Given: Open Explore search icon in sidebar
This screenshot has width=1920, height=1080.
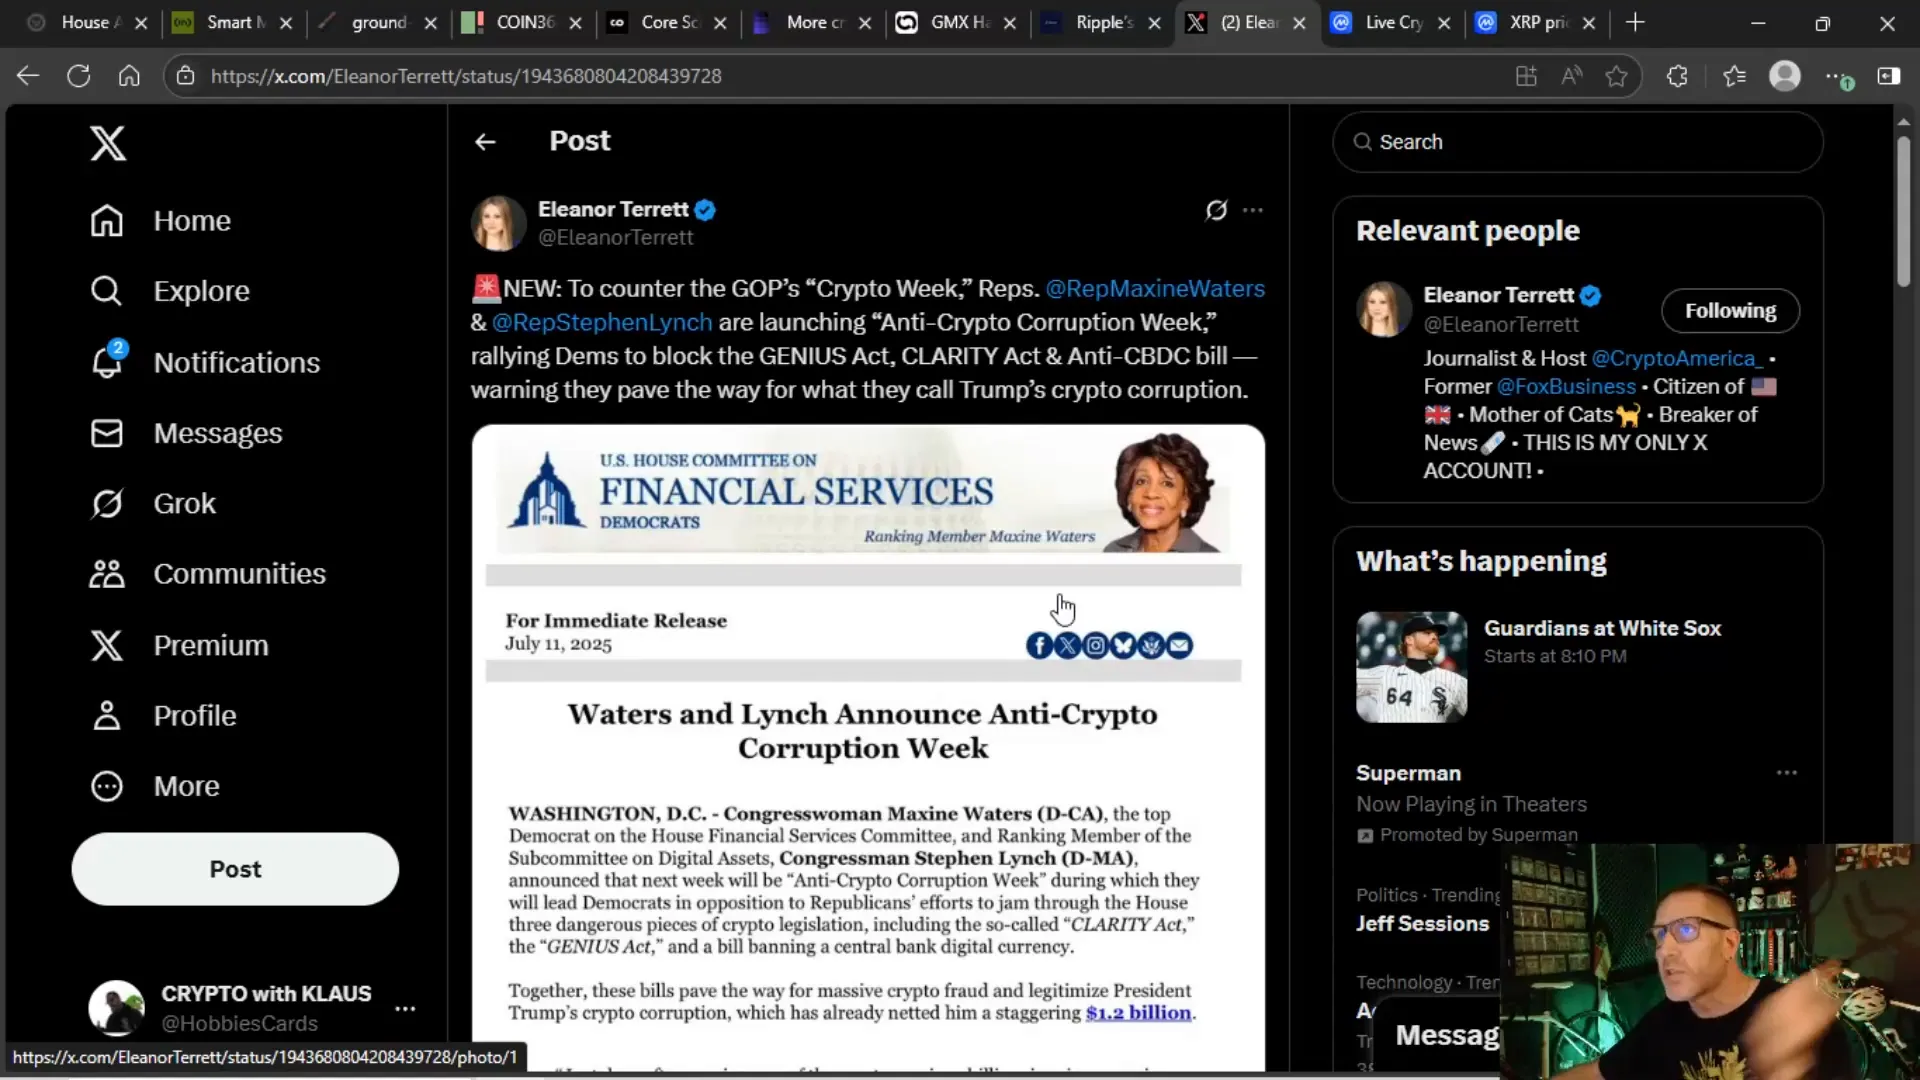Looking at the screenshot, I should click(x=106, y=291).
